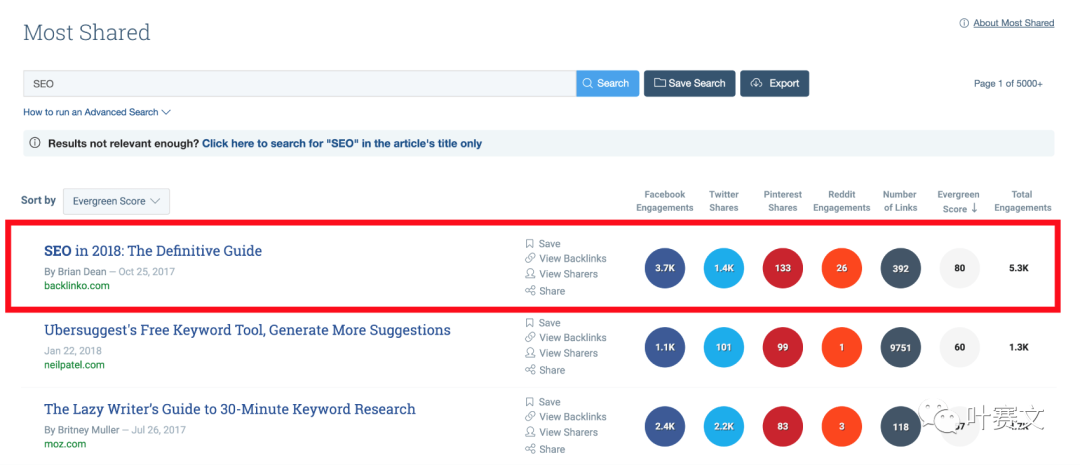Click the Pinterest Shares column header
Screen dimensions: 1080x465
[782, 201]
